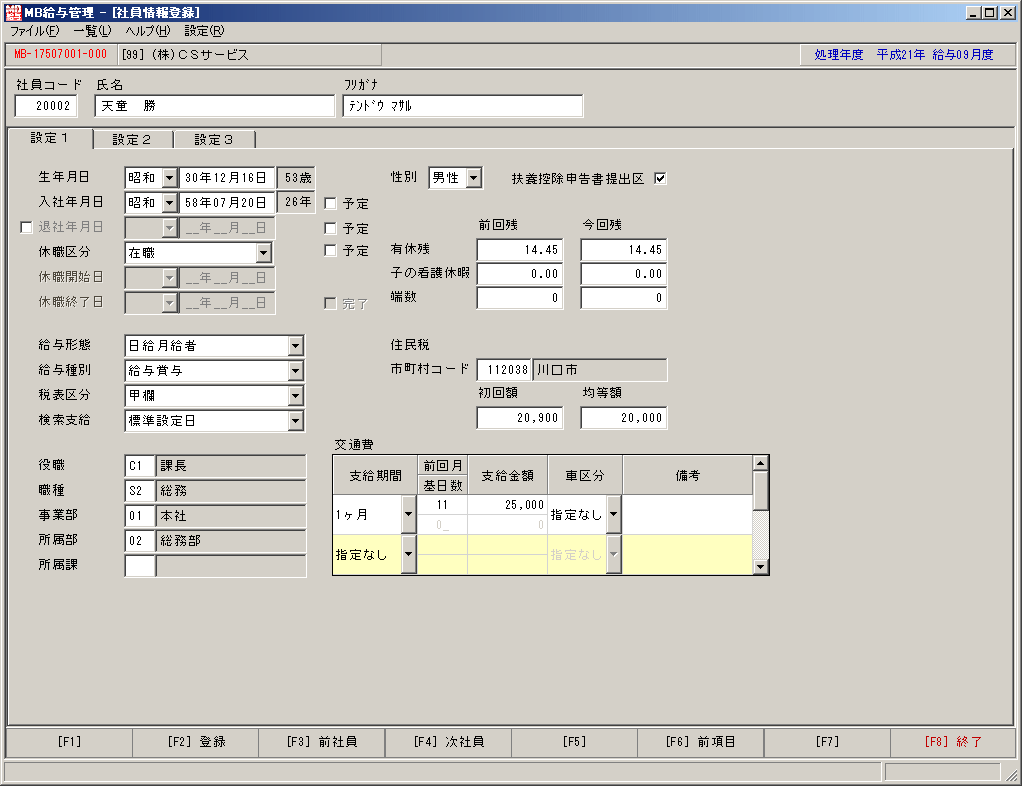Click the 市町村コード field 112038
This screenshot has height=786, width=1022.
(x=504, y=370)
